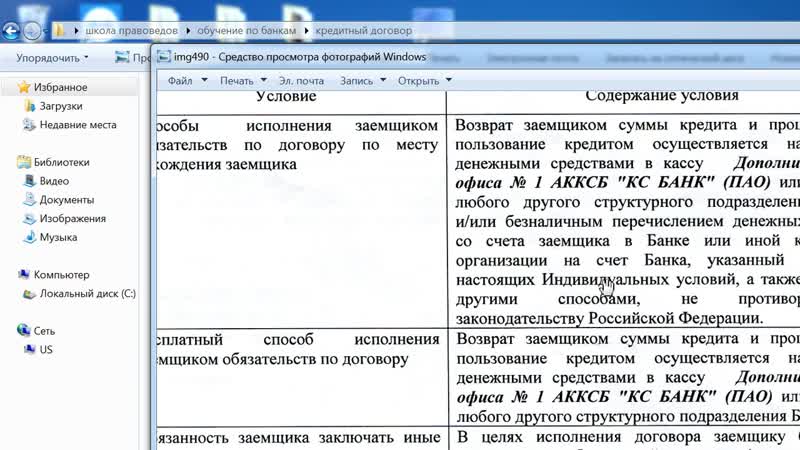Select Локальный диск (C:) entry
Image resolution: width=800 pixels, height=450 pixels.
pyautogui.click(x=88, y=294)
